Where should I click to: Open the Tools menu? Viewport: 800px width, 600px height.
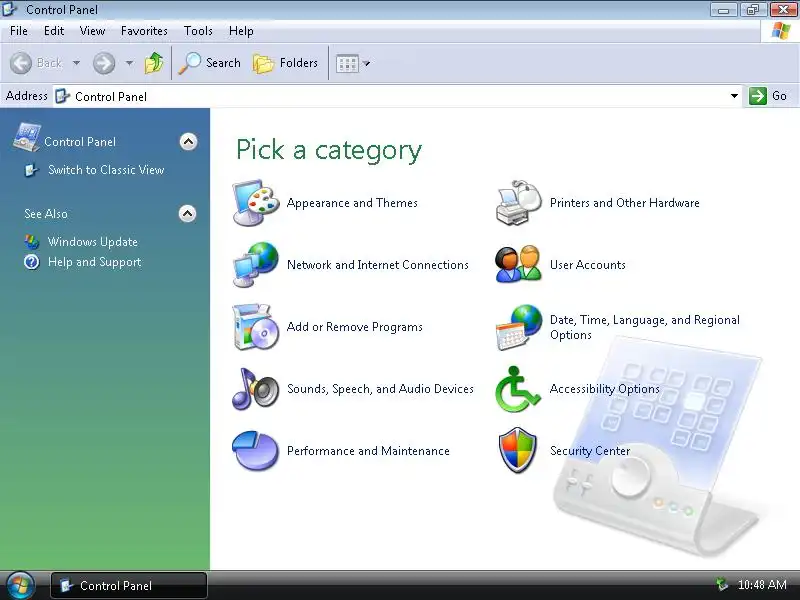[x=198, y=31]
